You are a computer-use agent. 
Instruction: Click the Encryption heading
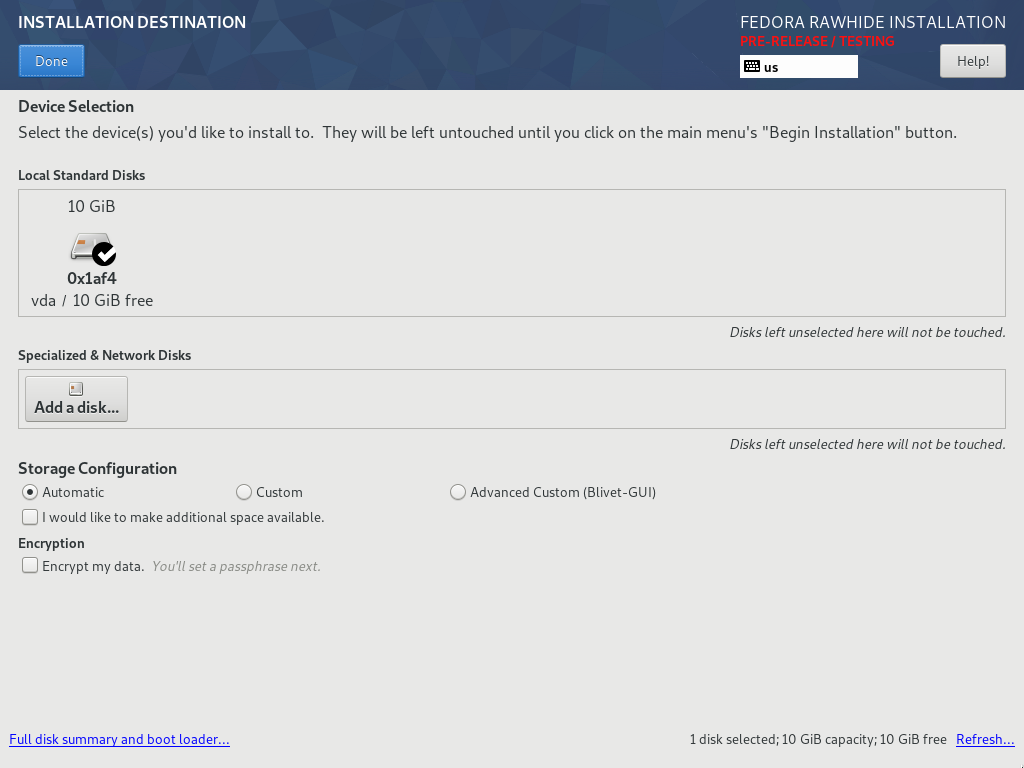[52, 543]
